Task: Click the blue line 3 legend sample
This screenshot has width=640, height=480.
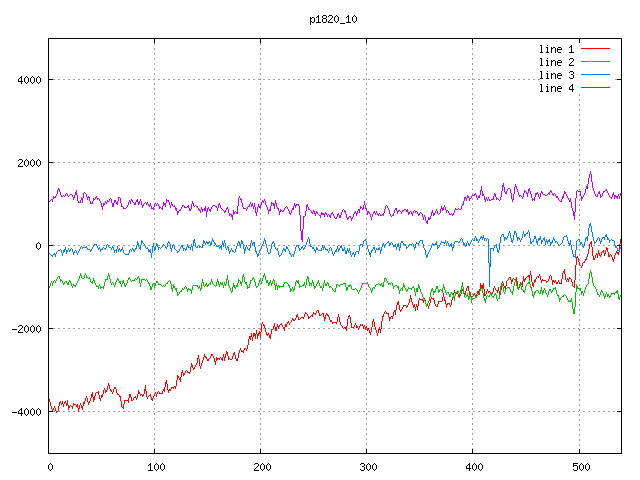Action: pyautogui.click(x=596, y=75)
